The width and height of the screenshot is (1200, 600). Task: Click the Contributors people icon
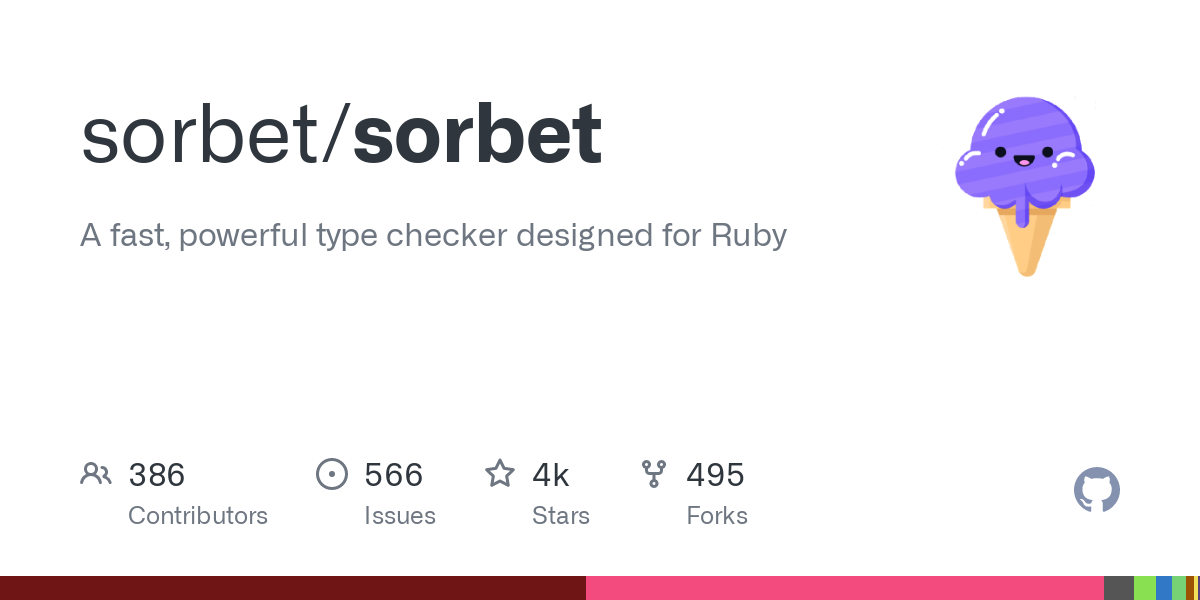click(x=96, y=473)
